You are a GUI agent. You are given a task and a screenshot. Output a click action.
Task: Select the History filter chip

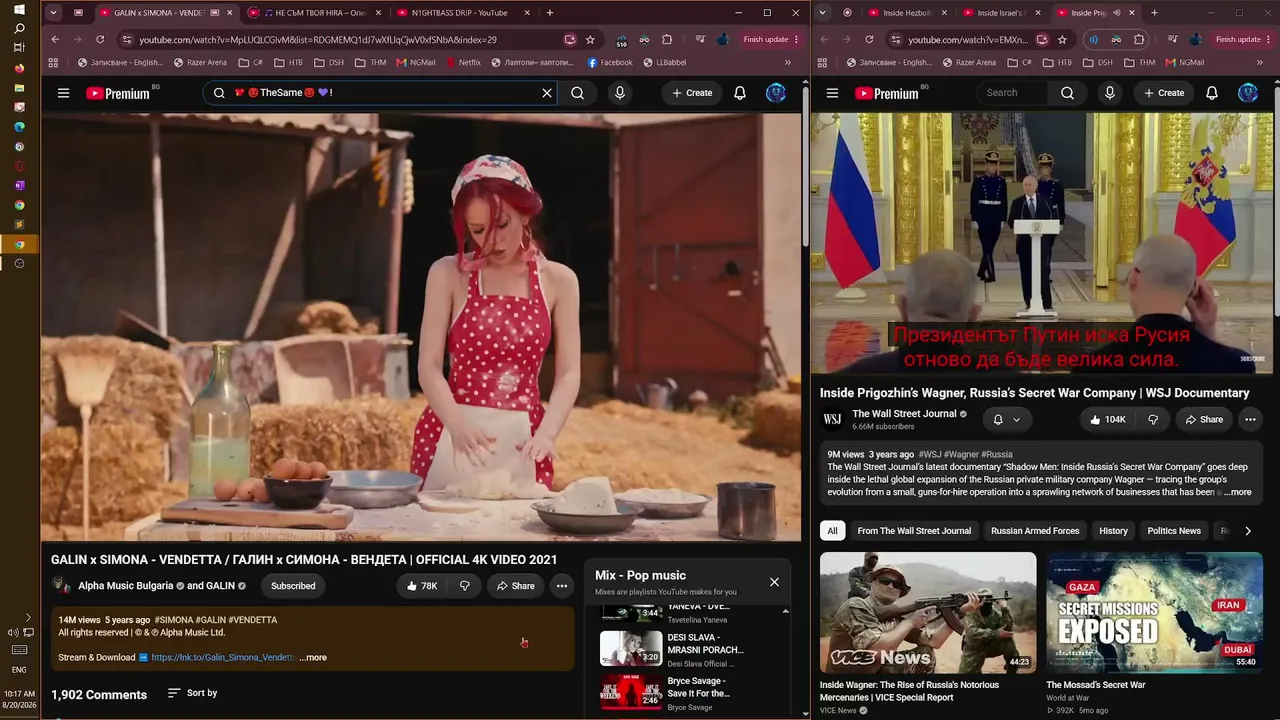(1113, 531)
